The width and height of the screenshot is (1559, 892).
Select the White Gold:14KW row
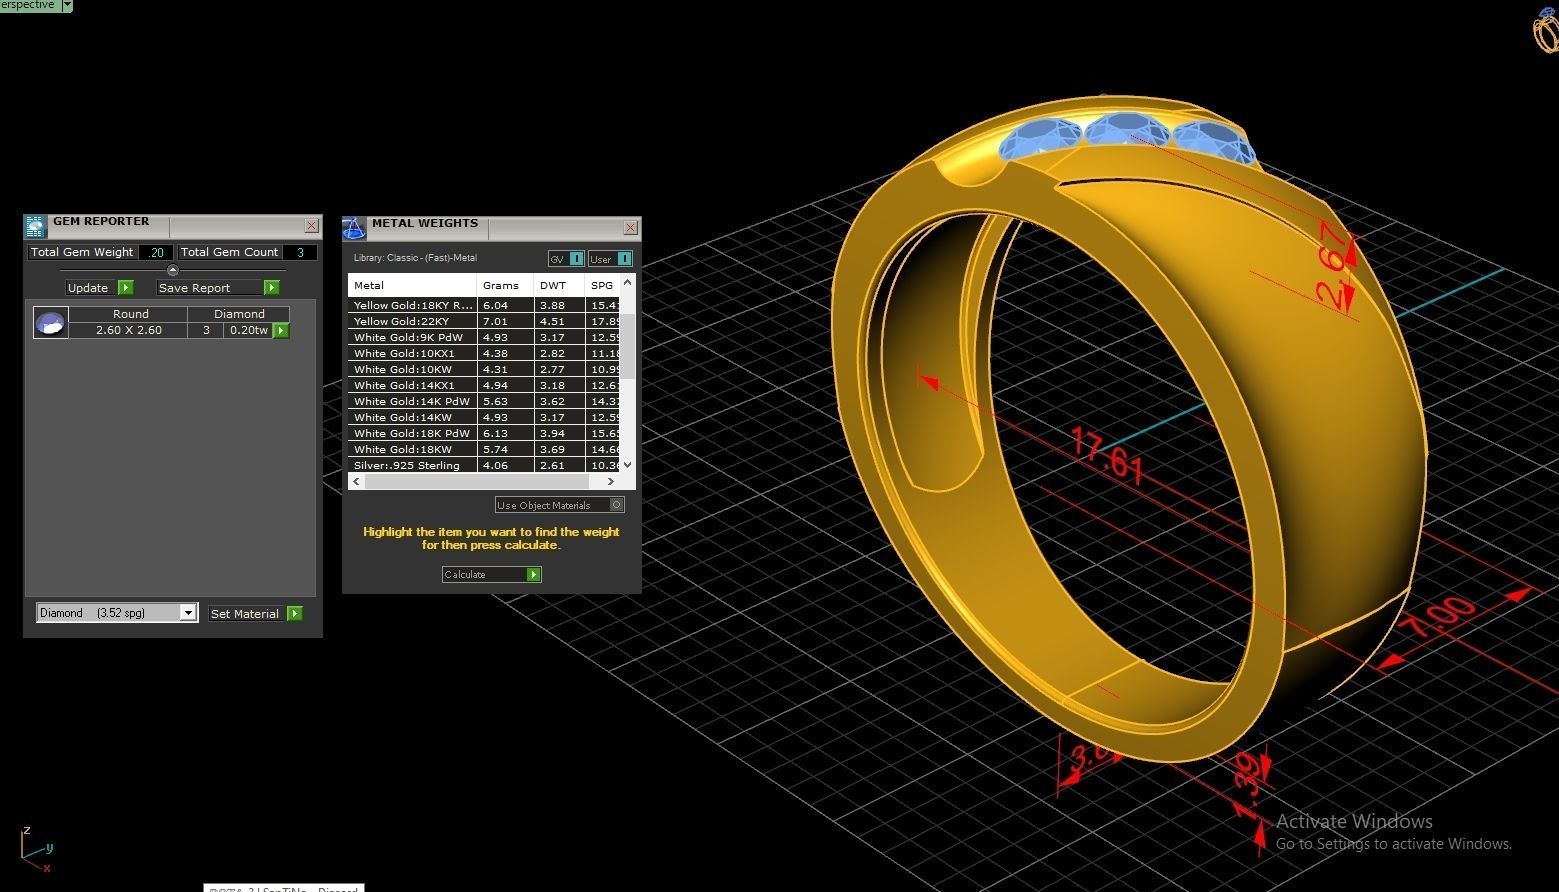[x=485, y=417]
